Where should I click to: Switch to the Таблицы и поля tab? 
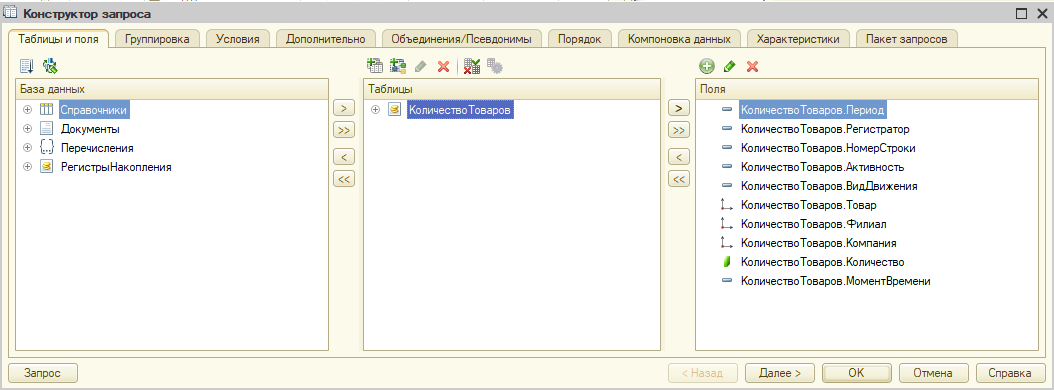pos(59,39)
